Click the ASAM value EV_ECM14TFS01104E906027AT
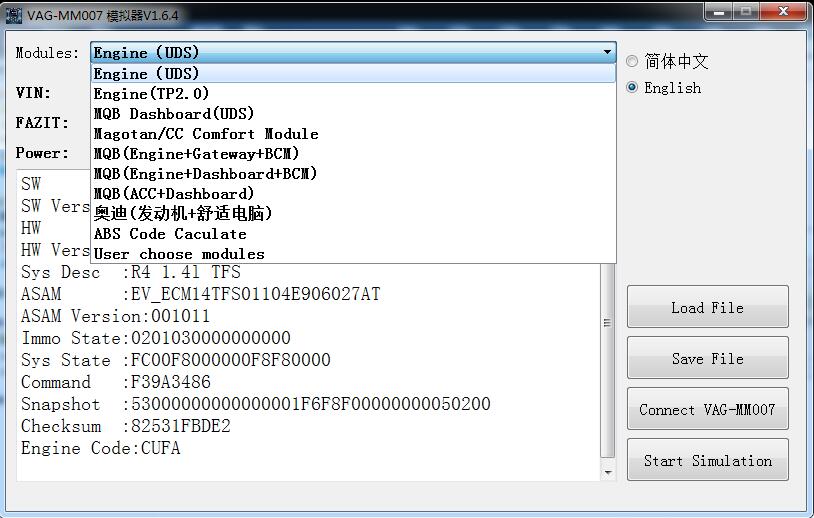The width and height of the screenshot is (814, 518). (255, 294)
